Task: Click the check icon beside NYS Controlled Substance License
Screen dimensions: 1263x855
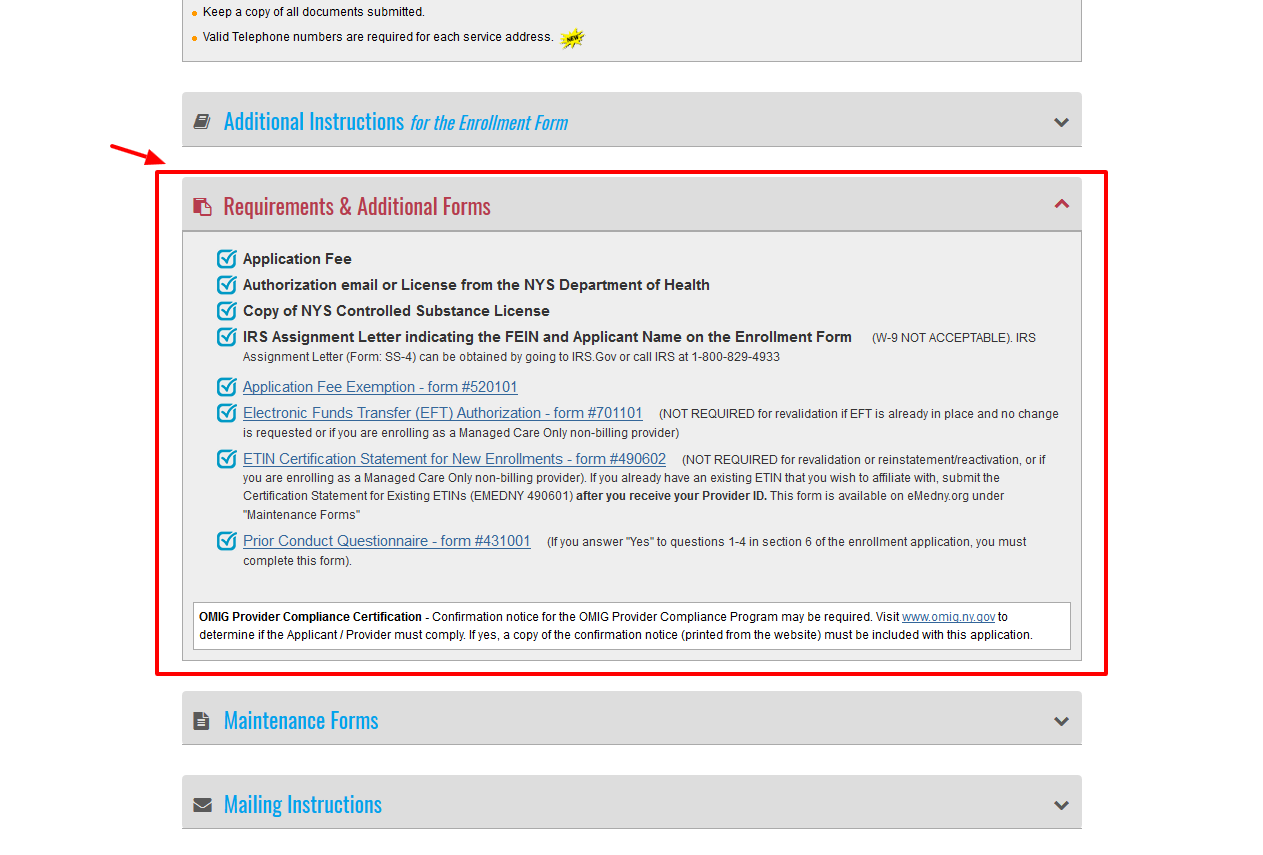Action: (227, 310)
